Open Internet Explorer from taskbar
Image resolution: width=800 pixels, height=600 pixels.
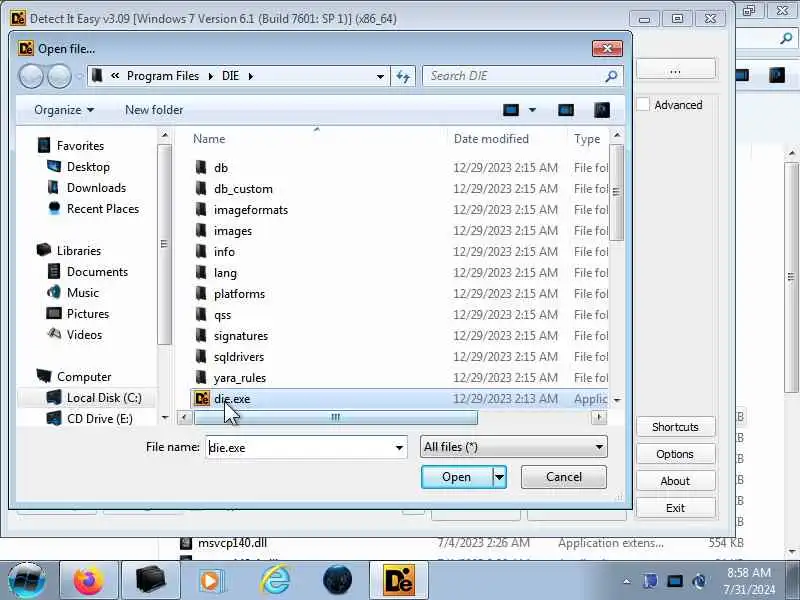[276, 581]
